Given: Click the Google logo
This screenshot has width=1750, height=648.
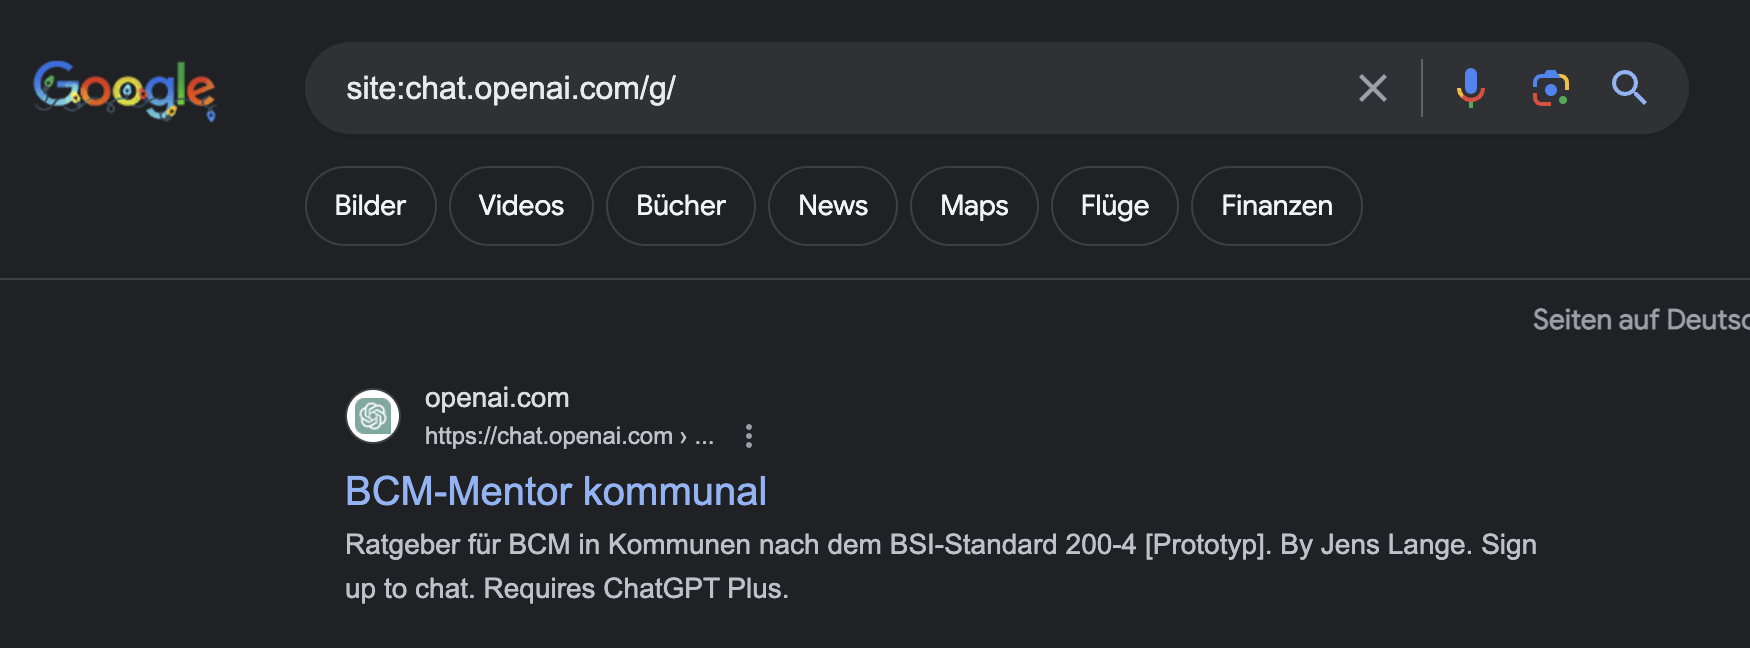Looking at the screenshot, I should click(x=123, y=90).
